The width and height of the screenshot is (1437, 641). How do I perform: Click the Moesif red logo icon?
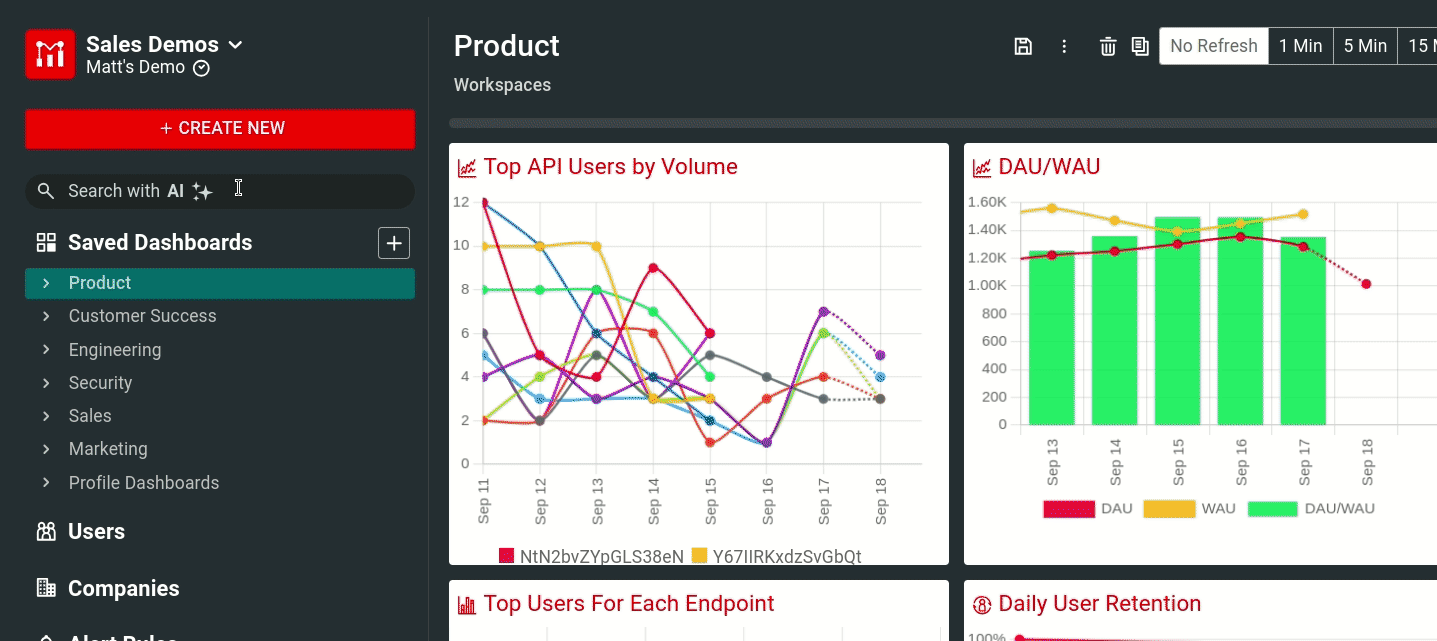coord(50,54)
